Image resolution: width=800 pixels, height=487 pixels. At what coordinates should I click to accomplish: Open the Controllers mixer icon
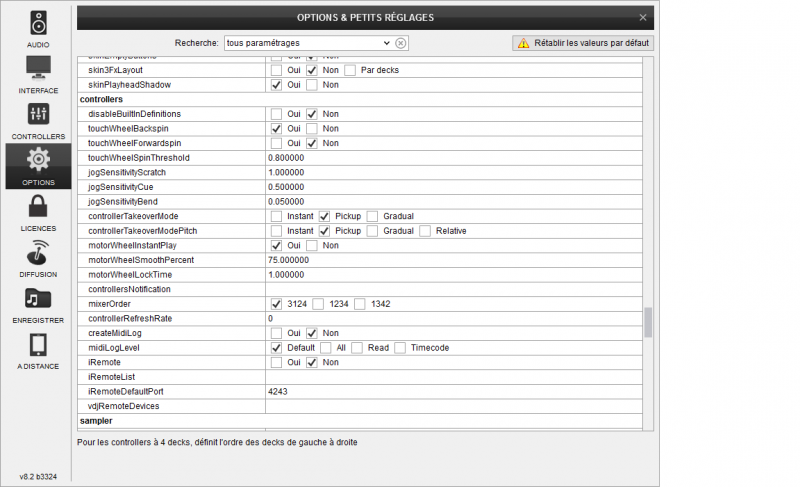(x=38, y=114)
